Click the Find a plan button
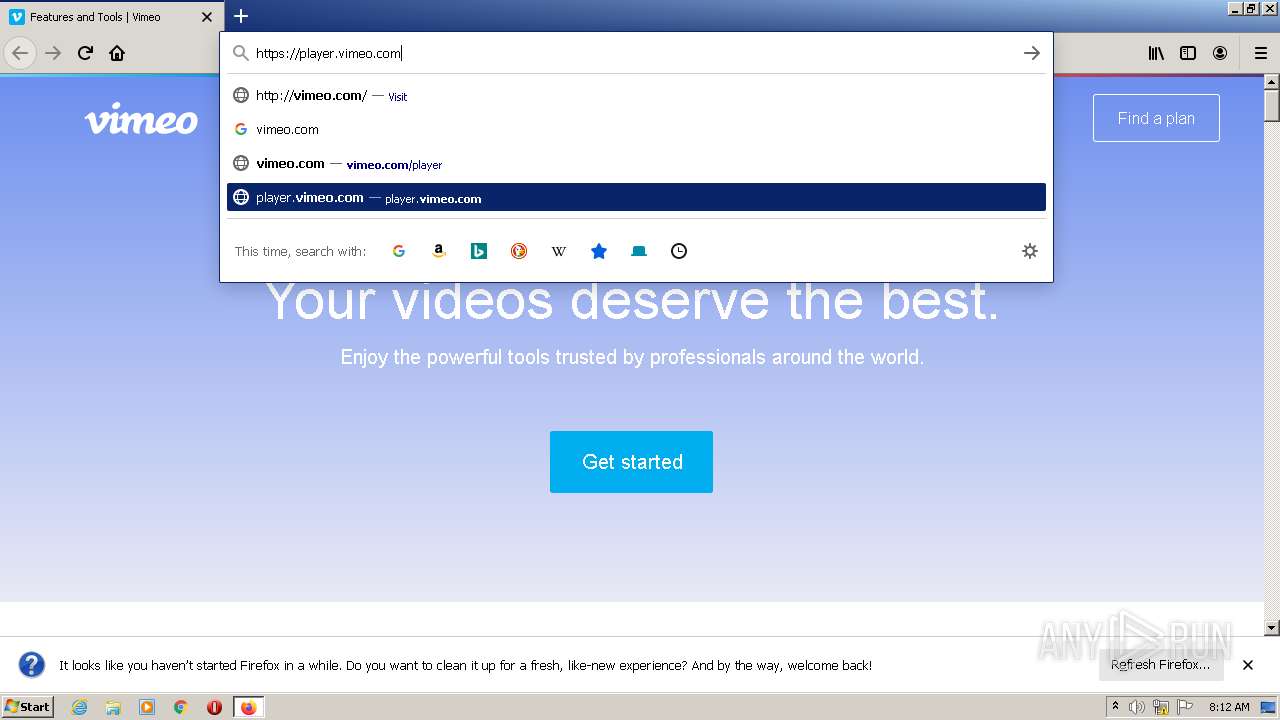 (x=1156, y=118)
